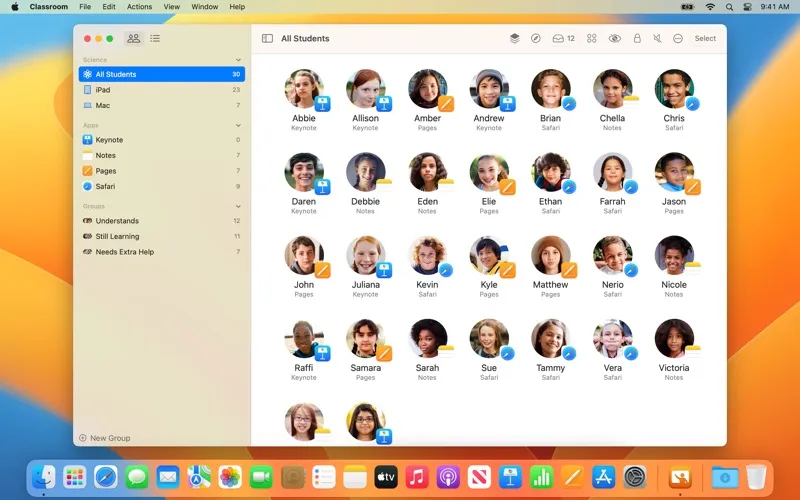This screenshot has height=500, width=800.
Task: Open Numbers in the Dock
Action: coord(541,478)
